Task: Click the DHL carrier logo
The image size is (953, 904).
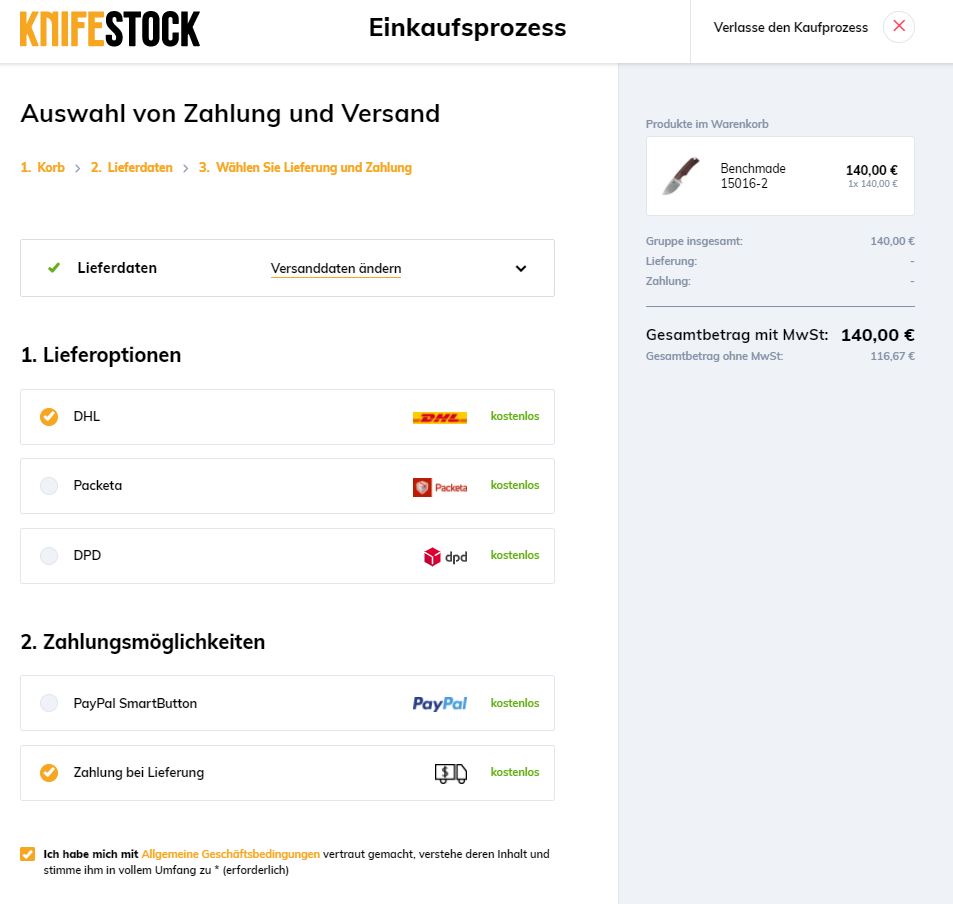Action: (x=439, y=417)
